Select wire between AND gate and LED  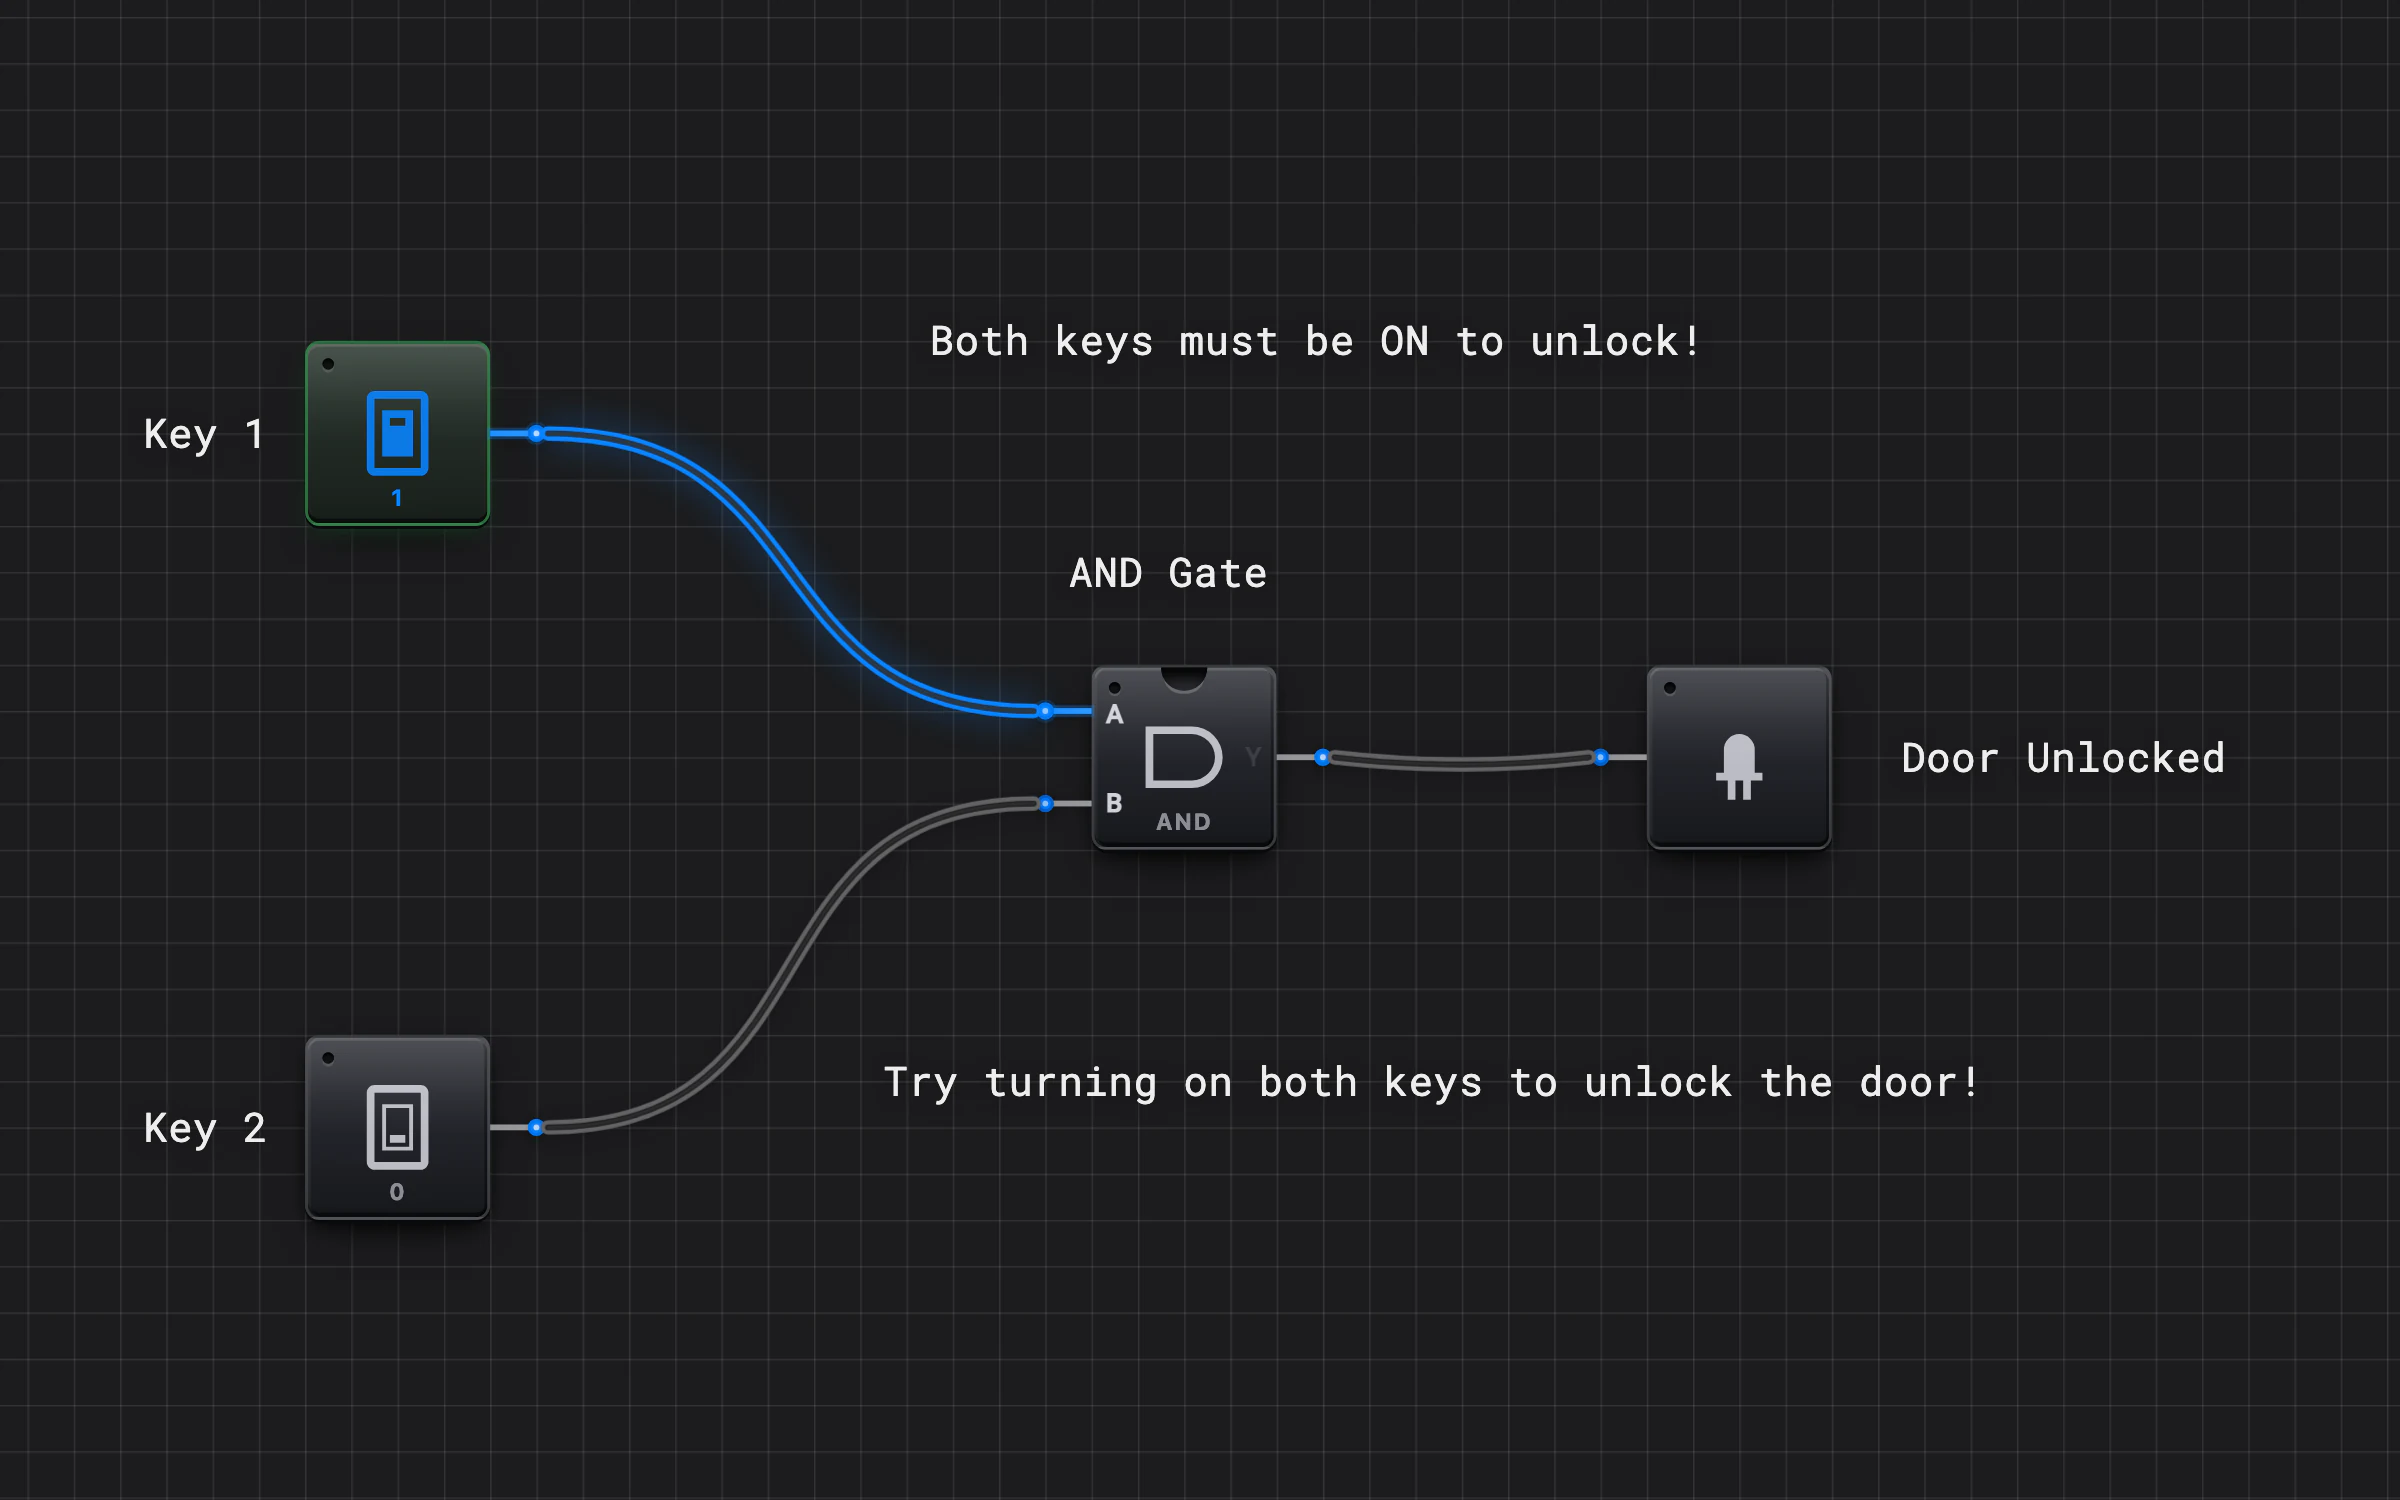[1461, 762]
